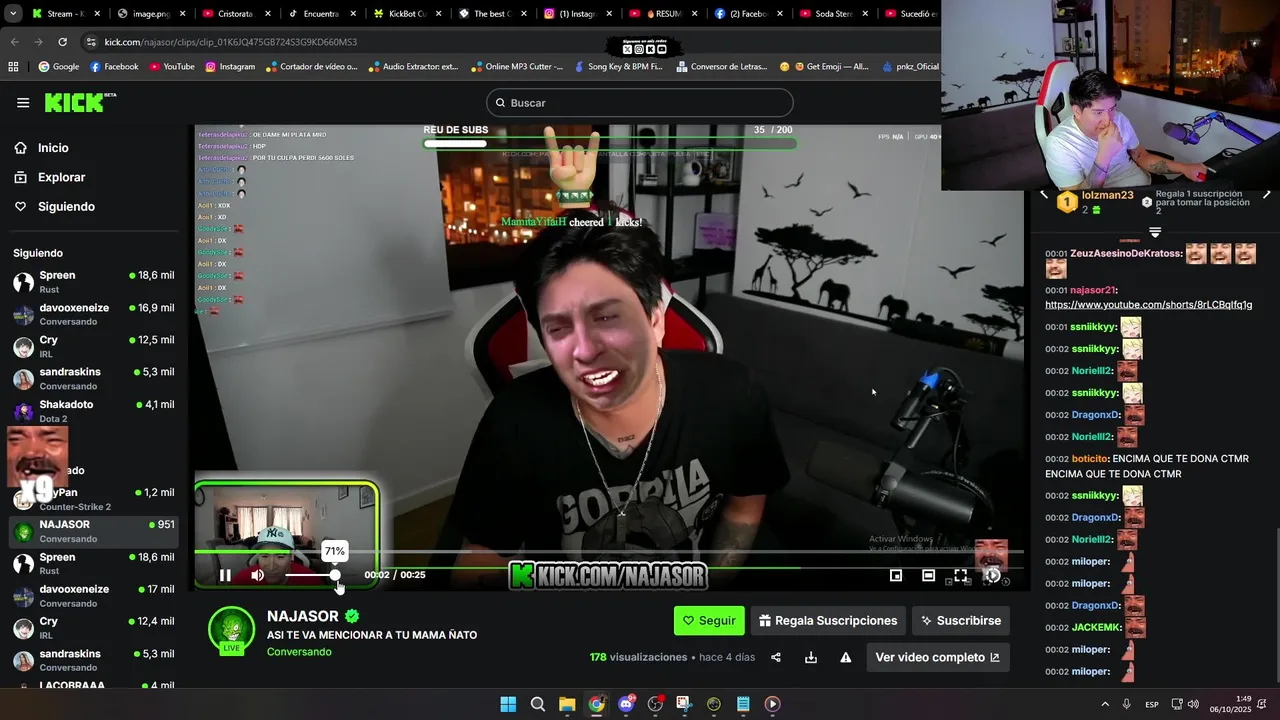Open Chrome tab search dropdown
The width and height of the screenshot is (1280, 720).
[14, 14]
